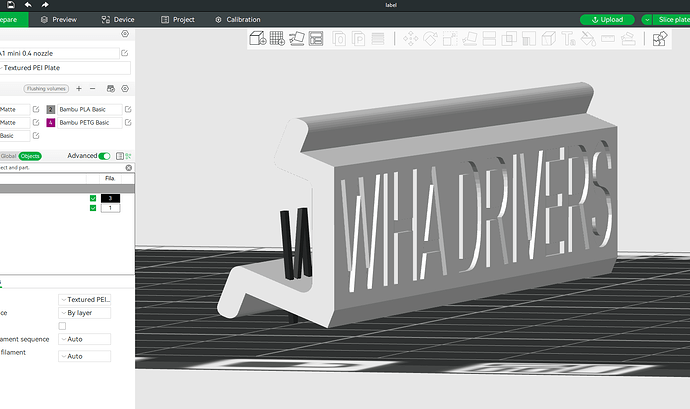The width and height of the screenshot is (690, 409).
Task: Open the Bambu PETG Basic filament dropdown
Action: tap(90, 122)
